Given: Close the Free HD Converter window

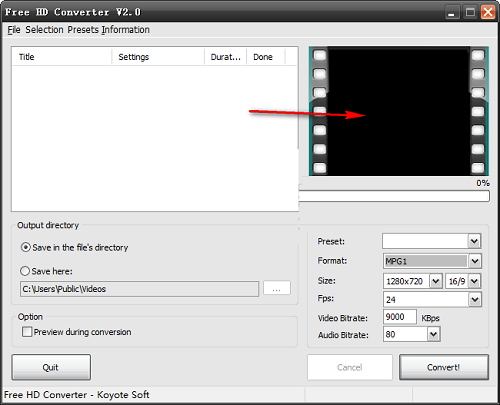Looking at the screenshot, I should pyautogui.click(x=488, y=13).
